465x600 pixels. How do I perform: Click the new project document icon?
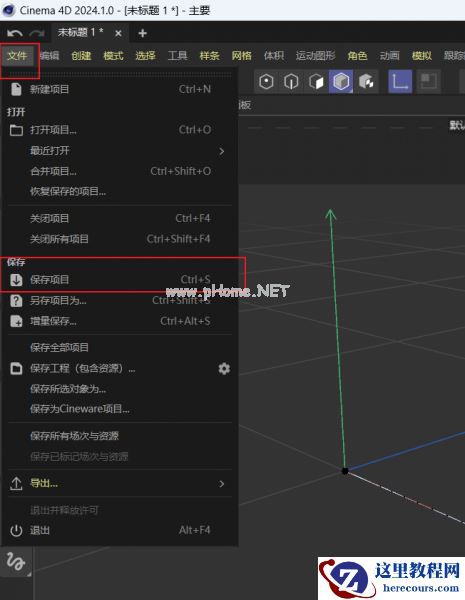(x=16, y=89)
